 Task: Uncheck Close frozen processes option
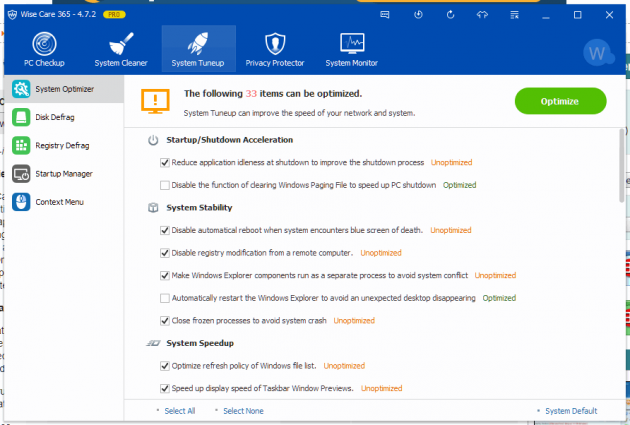(x=165, y=321)
